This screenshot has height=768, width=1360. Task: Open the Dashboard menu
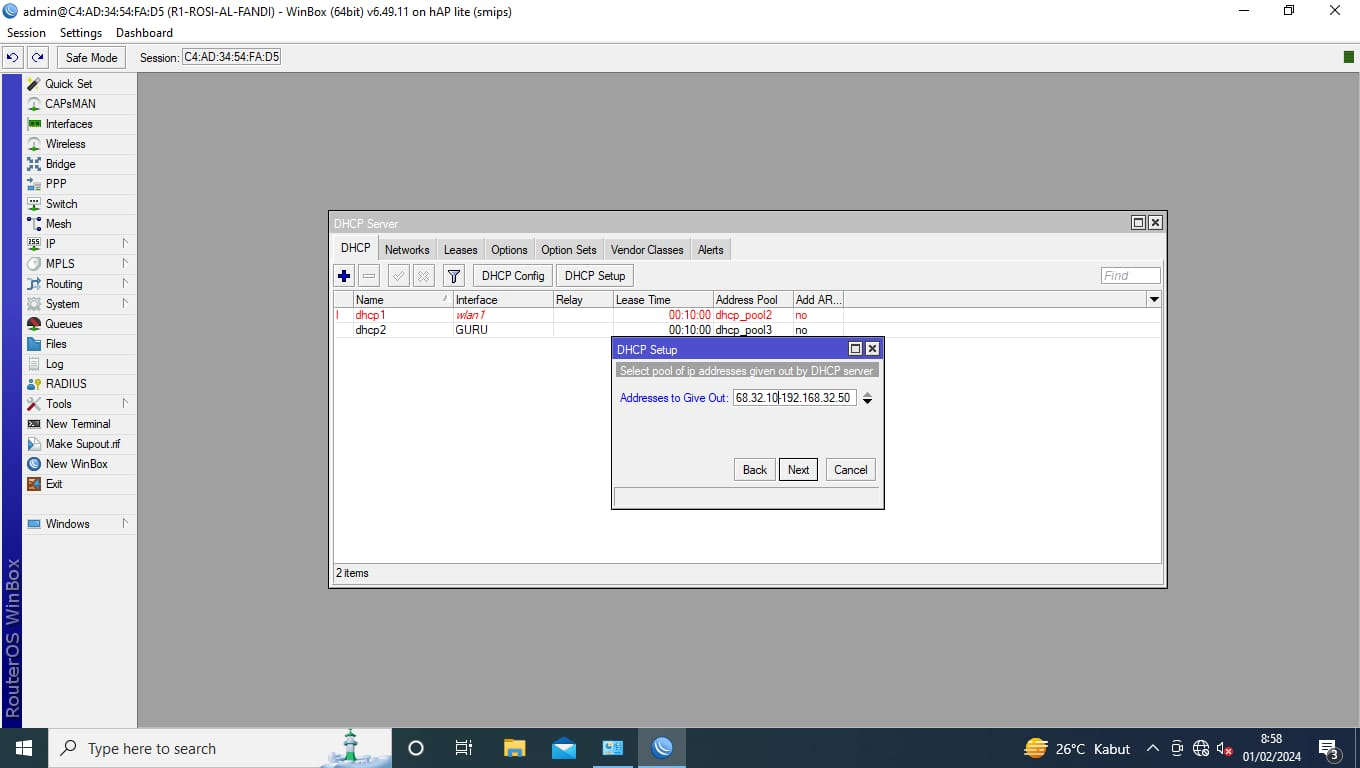tap(144, 33)
